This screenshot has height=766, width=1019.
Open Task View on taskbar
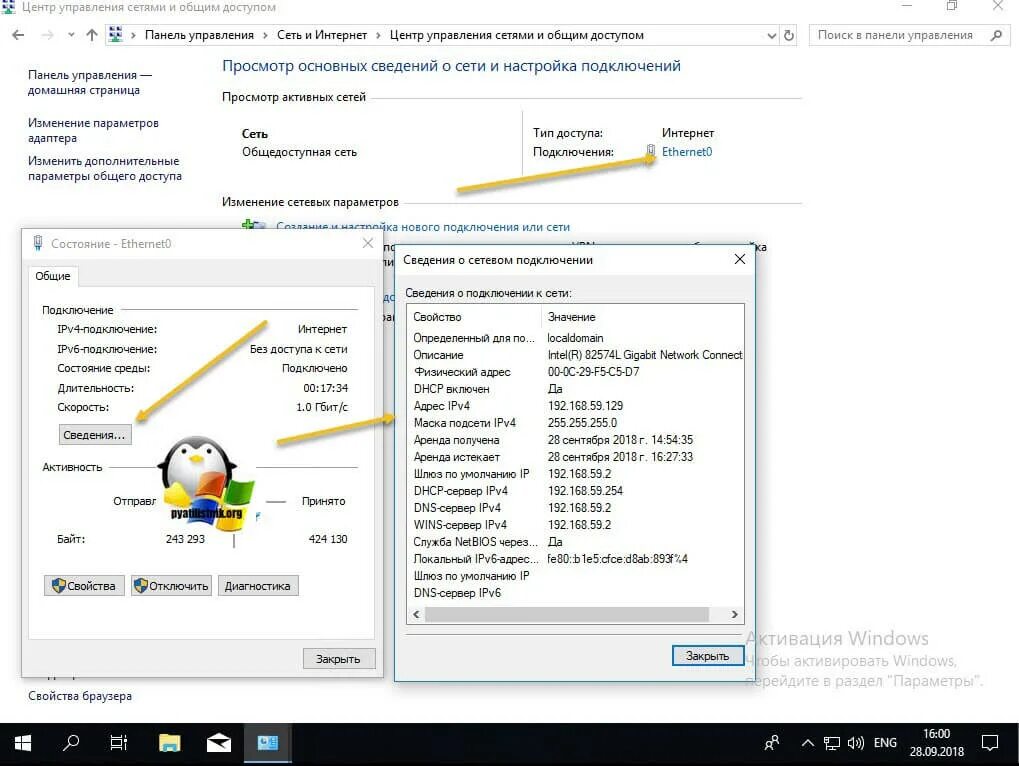[118, 743]
